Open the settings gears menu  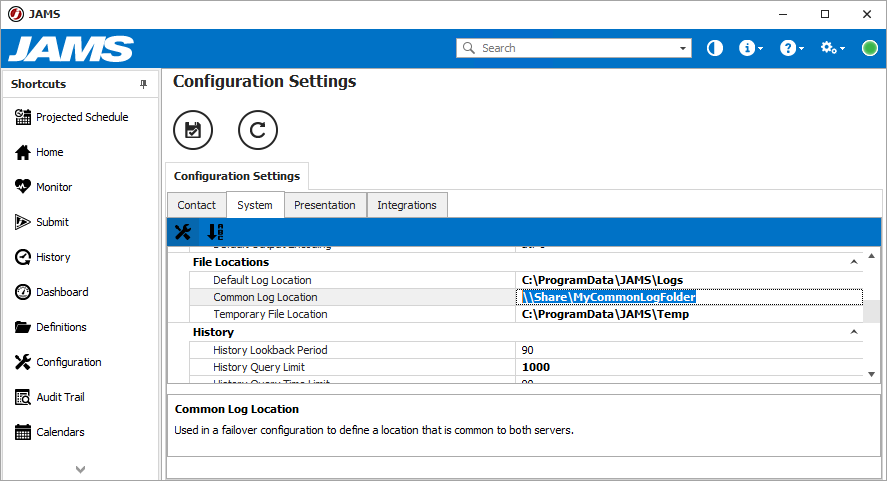pos(833,48)
